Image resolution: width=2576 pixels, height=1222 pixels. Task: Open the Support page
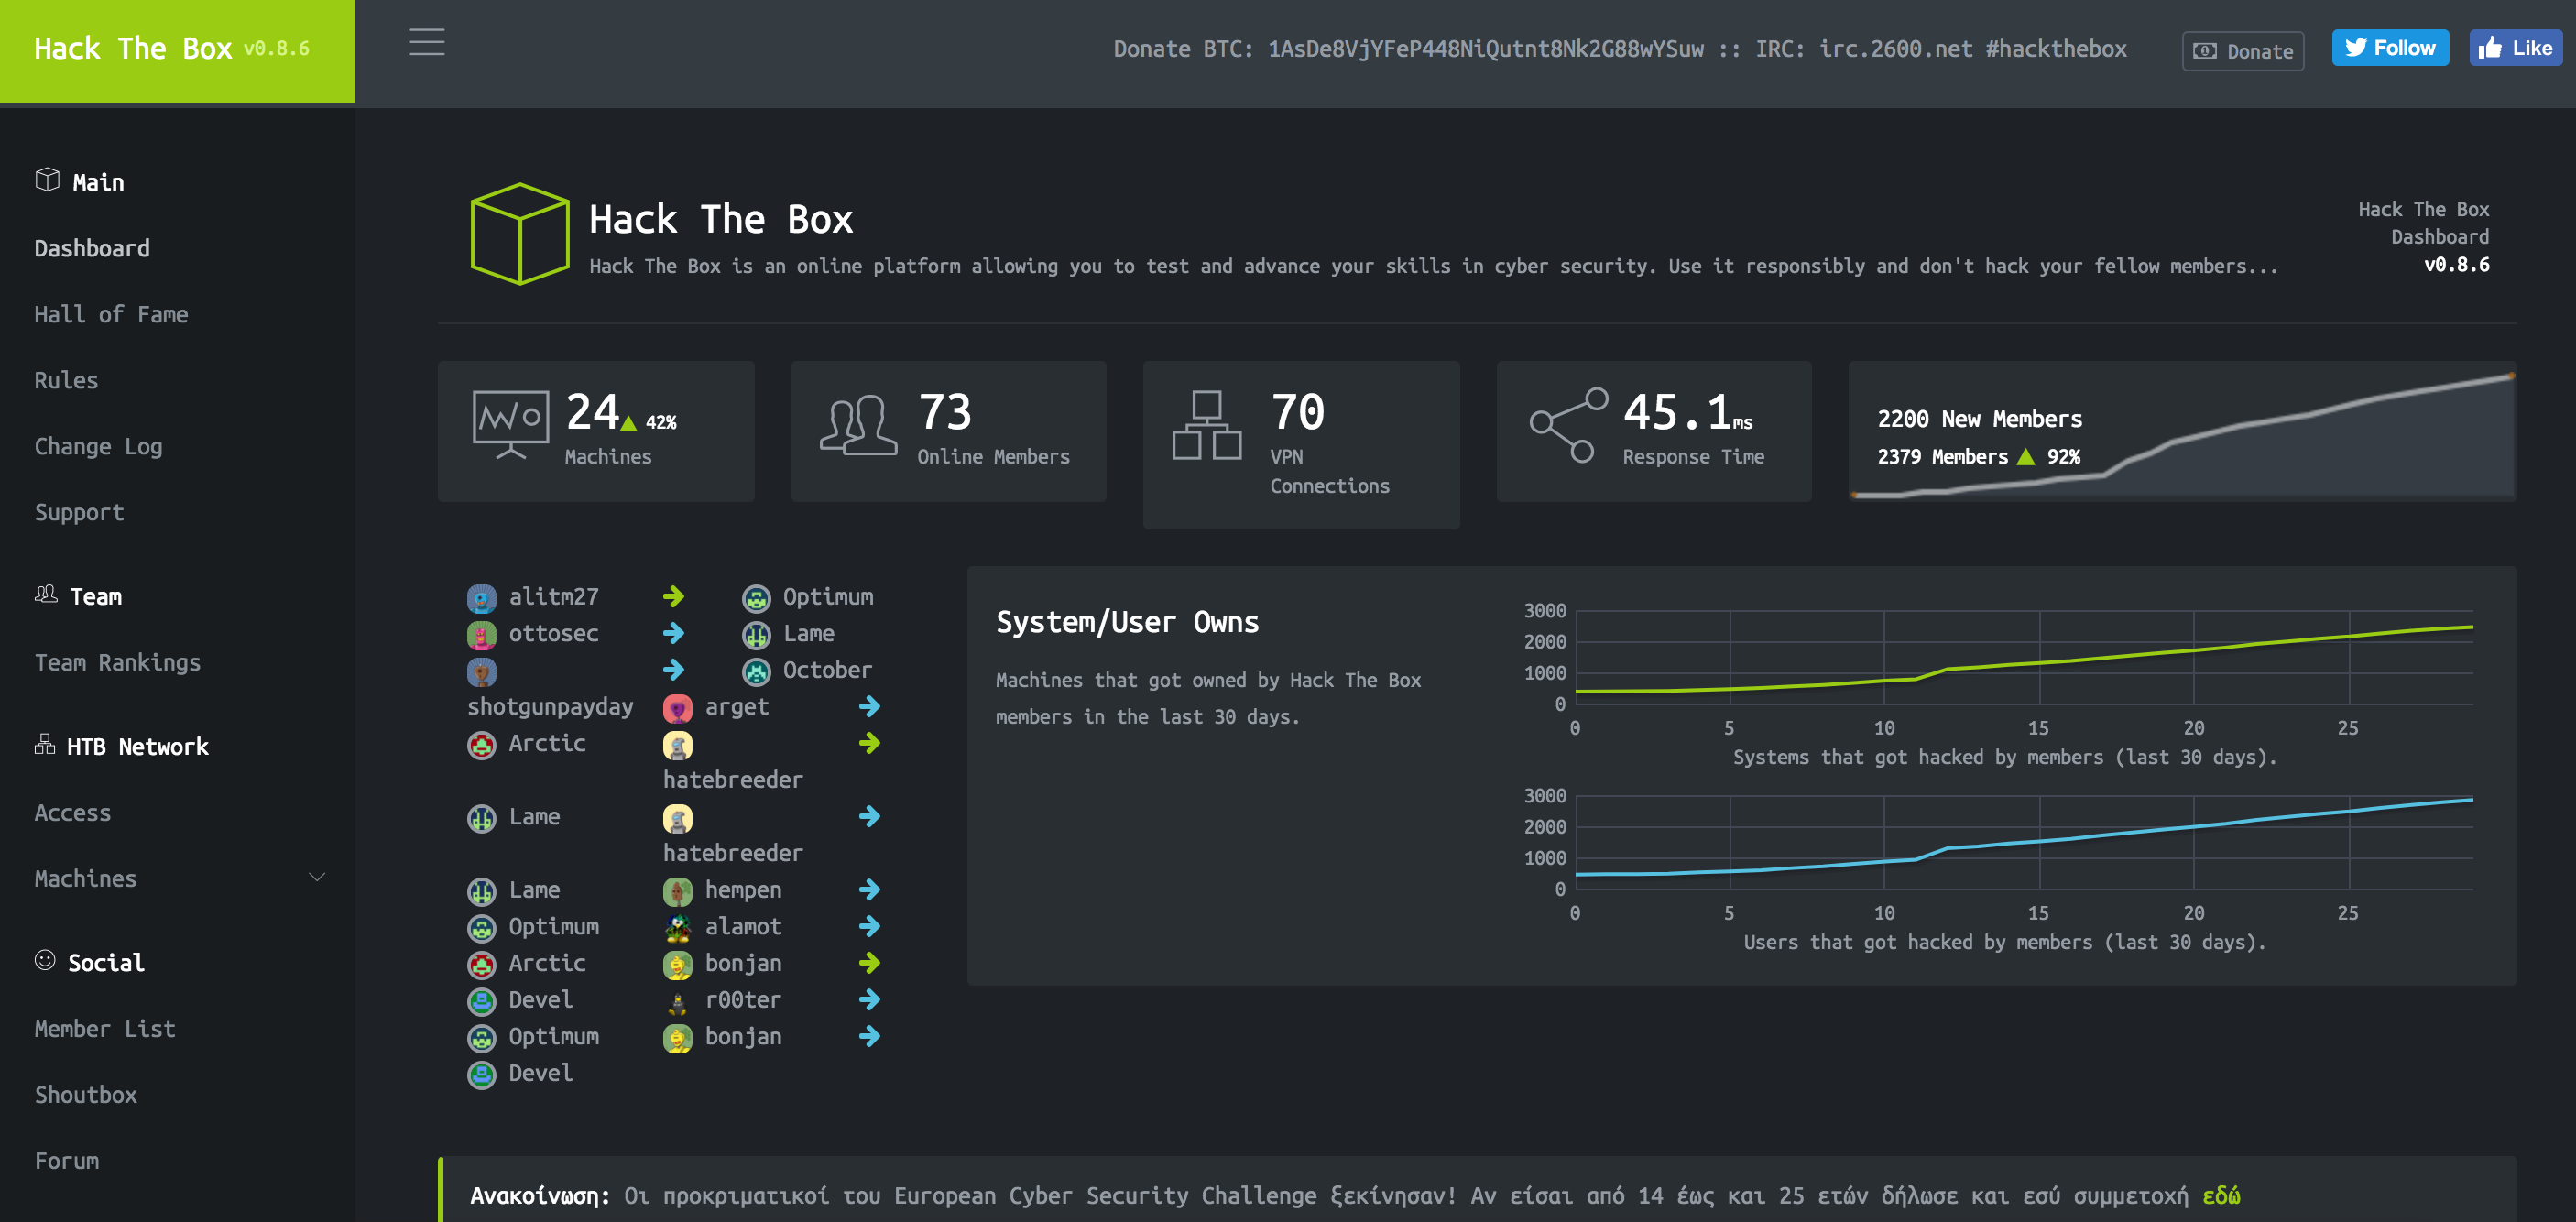(x=79, y=512)
